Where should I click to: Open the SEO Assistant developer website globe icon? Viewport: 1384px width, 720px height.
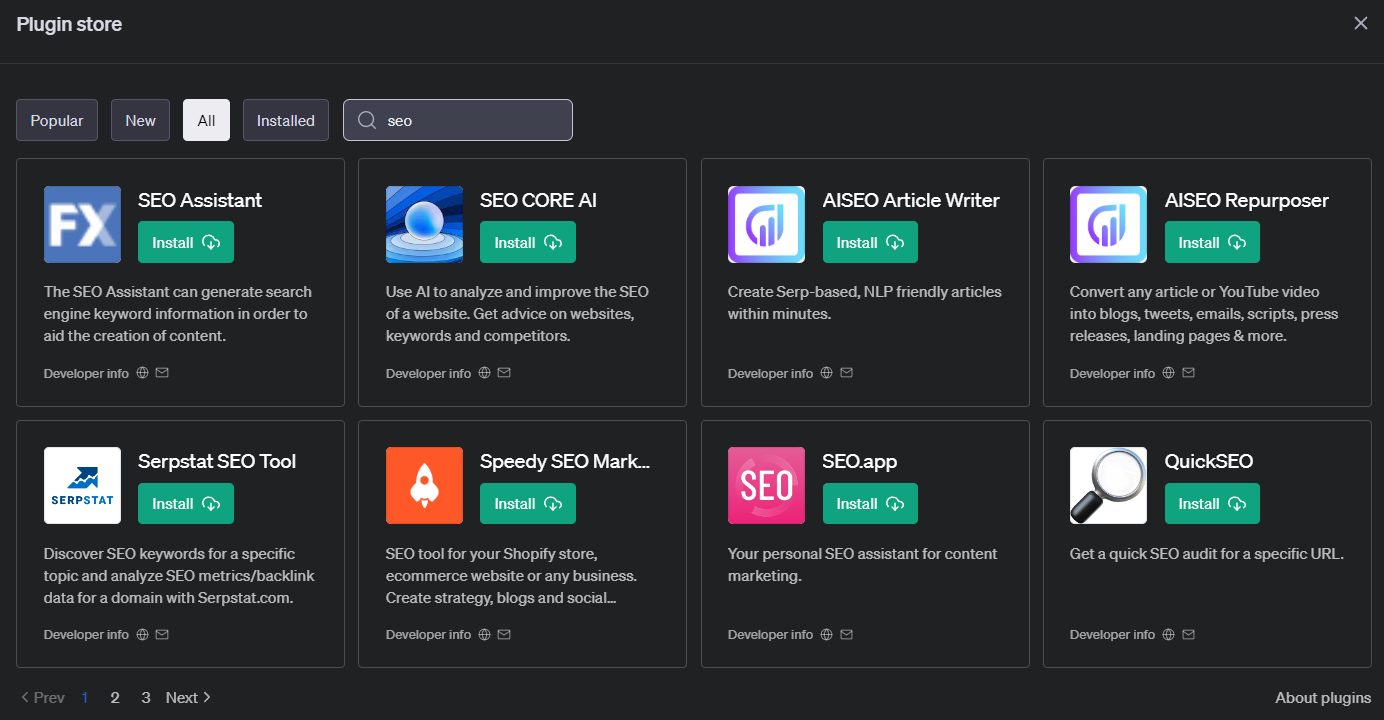pyautogui.click(x=143, y=373)
